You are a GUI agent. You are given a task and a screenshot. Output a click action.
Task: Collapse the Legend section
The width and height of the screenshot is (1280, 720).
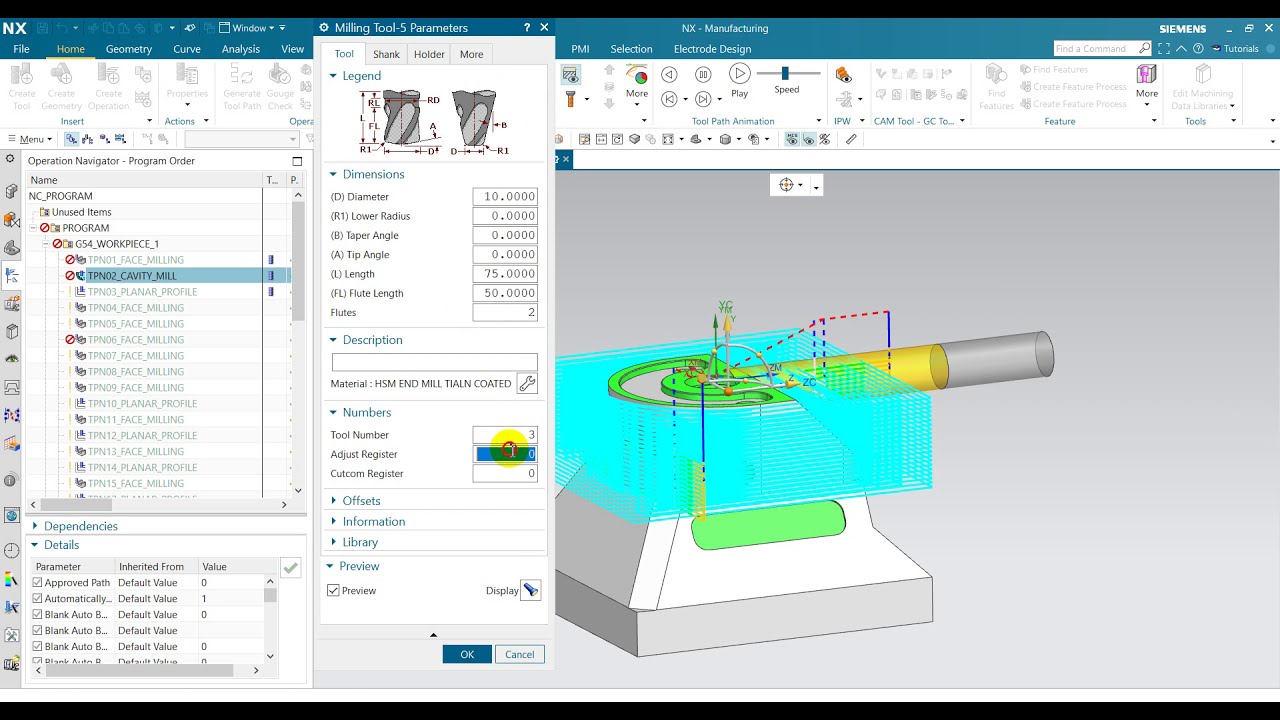(334, 76)
